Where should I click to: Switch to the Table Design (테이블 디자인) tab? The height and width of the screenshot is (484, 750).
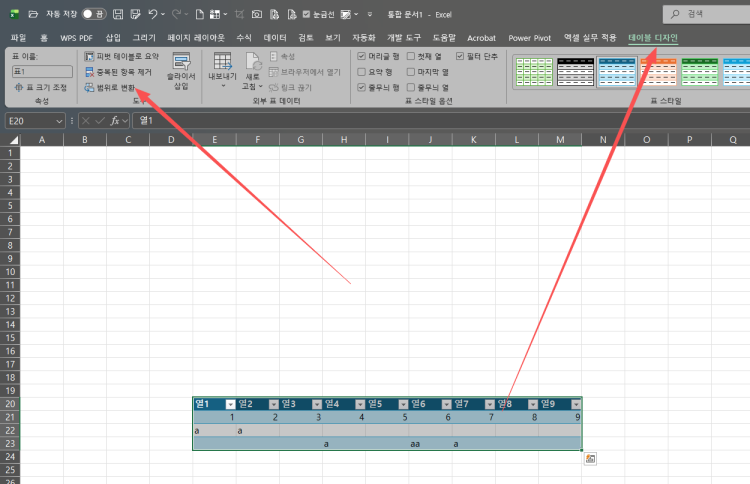tap(652, 37)
